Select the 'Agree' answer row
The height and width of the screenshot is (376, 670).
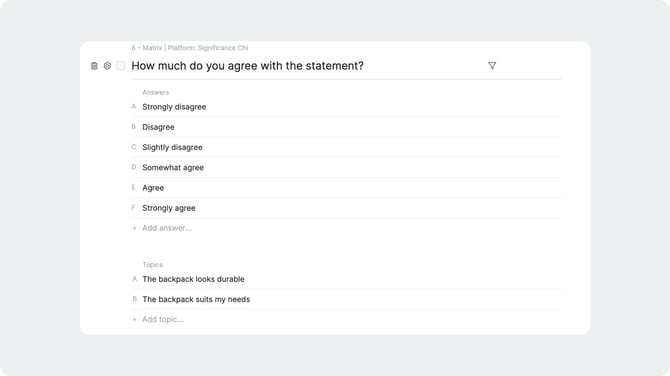pyautogui.click(x=346, y=188)
